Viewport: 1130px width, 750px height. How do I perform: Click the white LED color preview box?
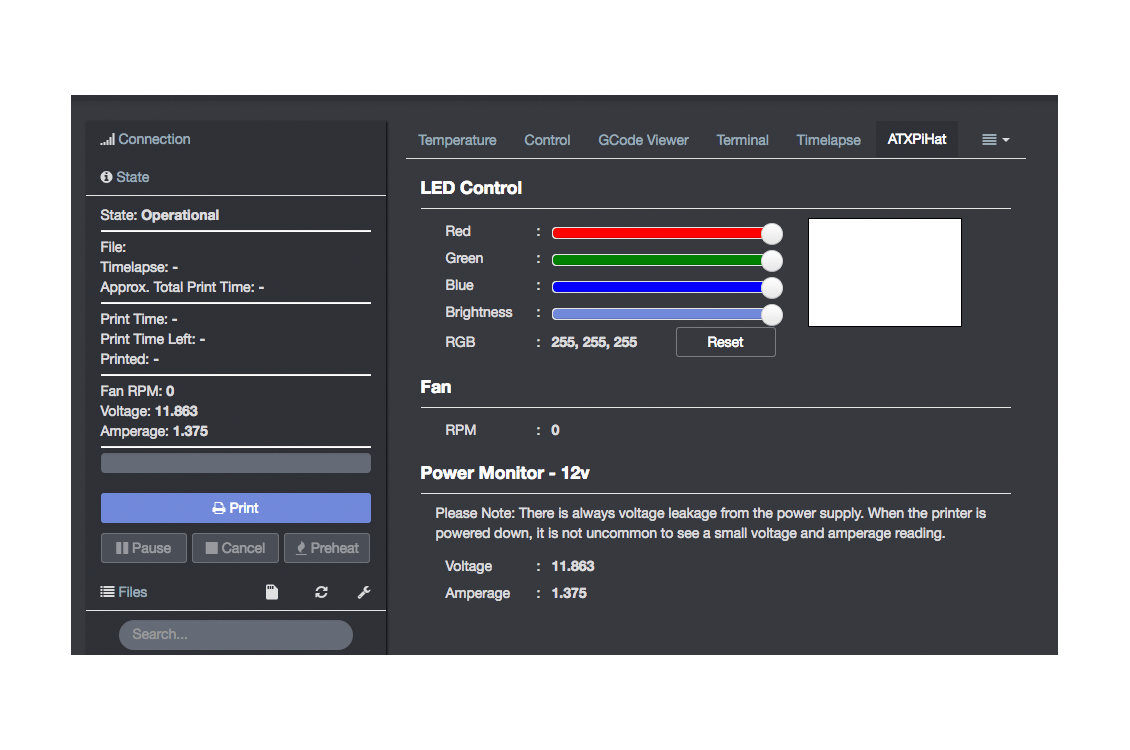pyautogui.click(x=884, y=272)
